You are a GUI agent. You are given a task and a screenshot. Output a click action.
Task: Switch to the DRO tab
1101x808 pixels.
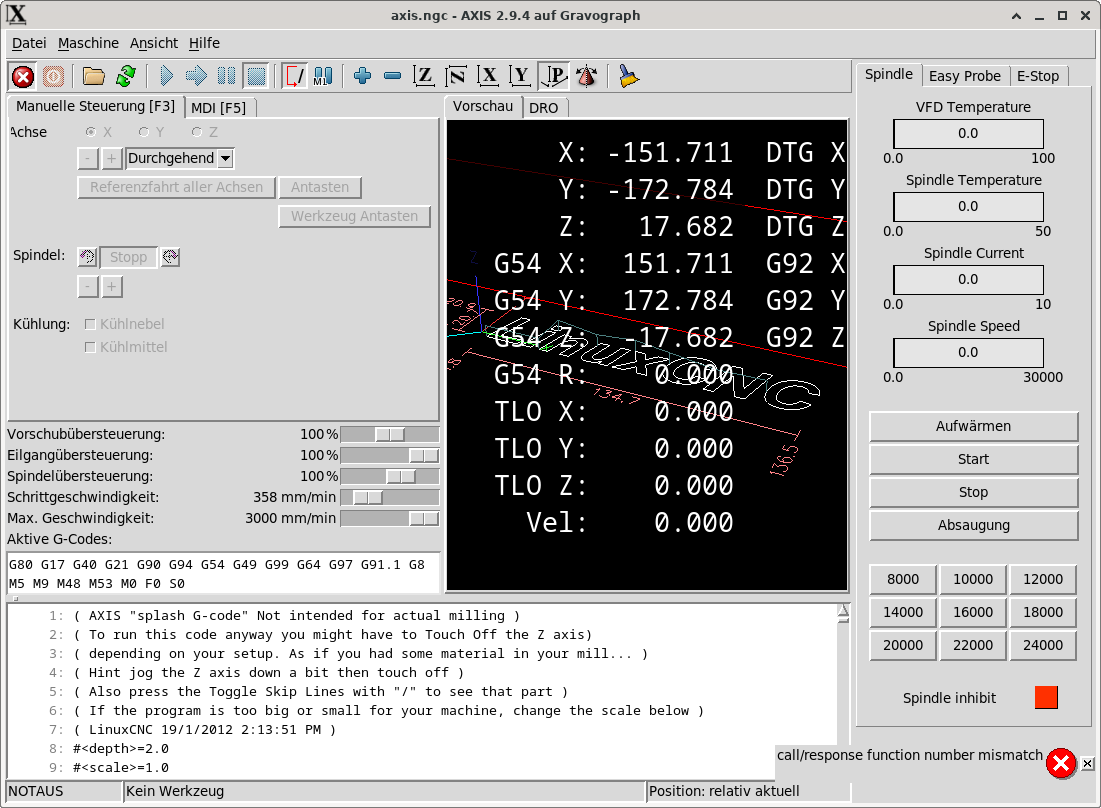click(x=544, y=108)
